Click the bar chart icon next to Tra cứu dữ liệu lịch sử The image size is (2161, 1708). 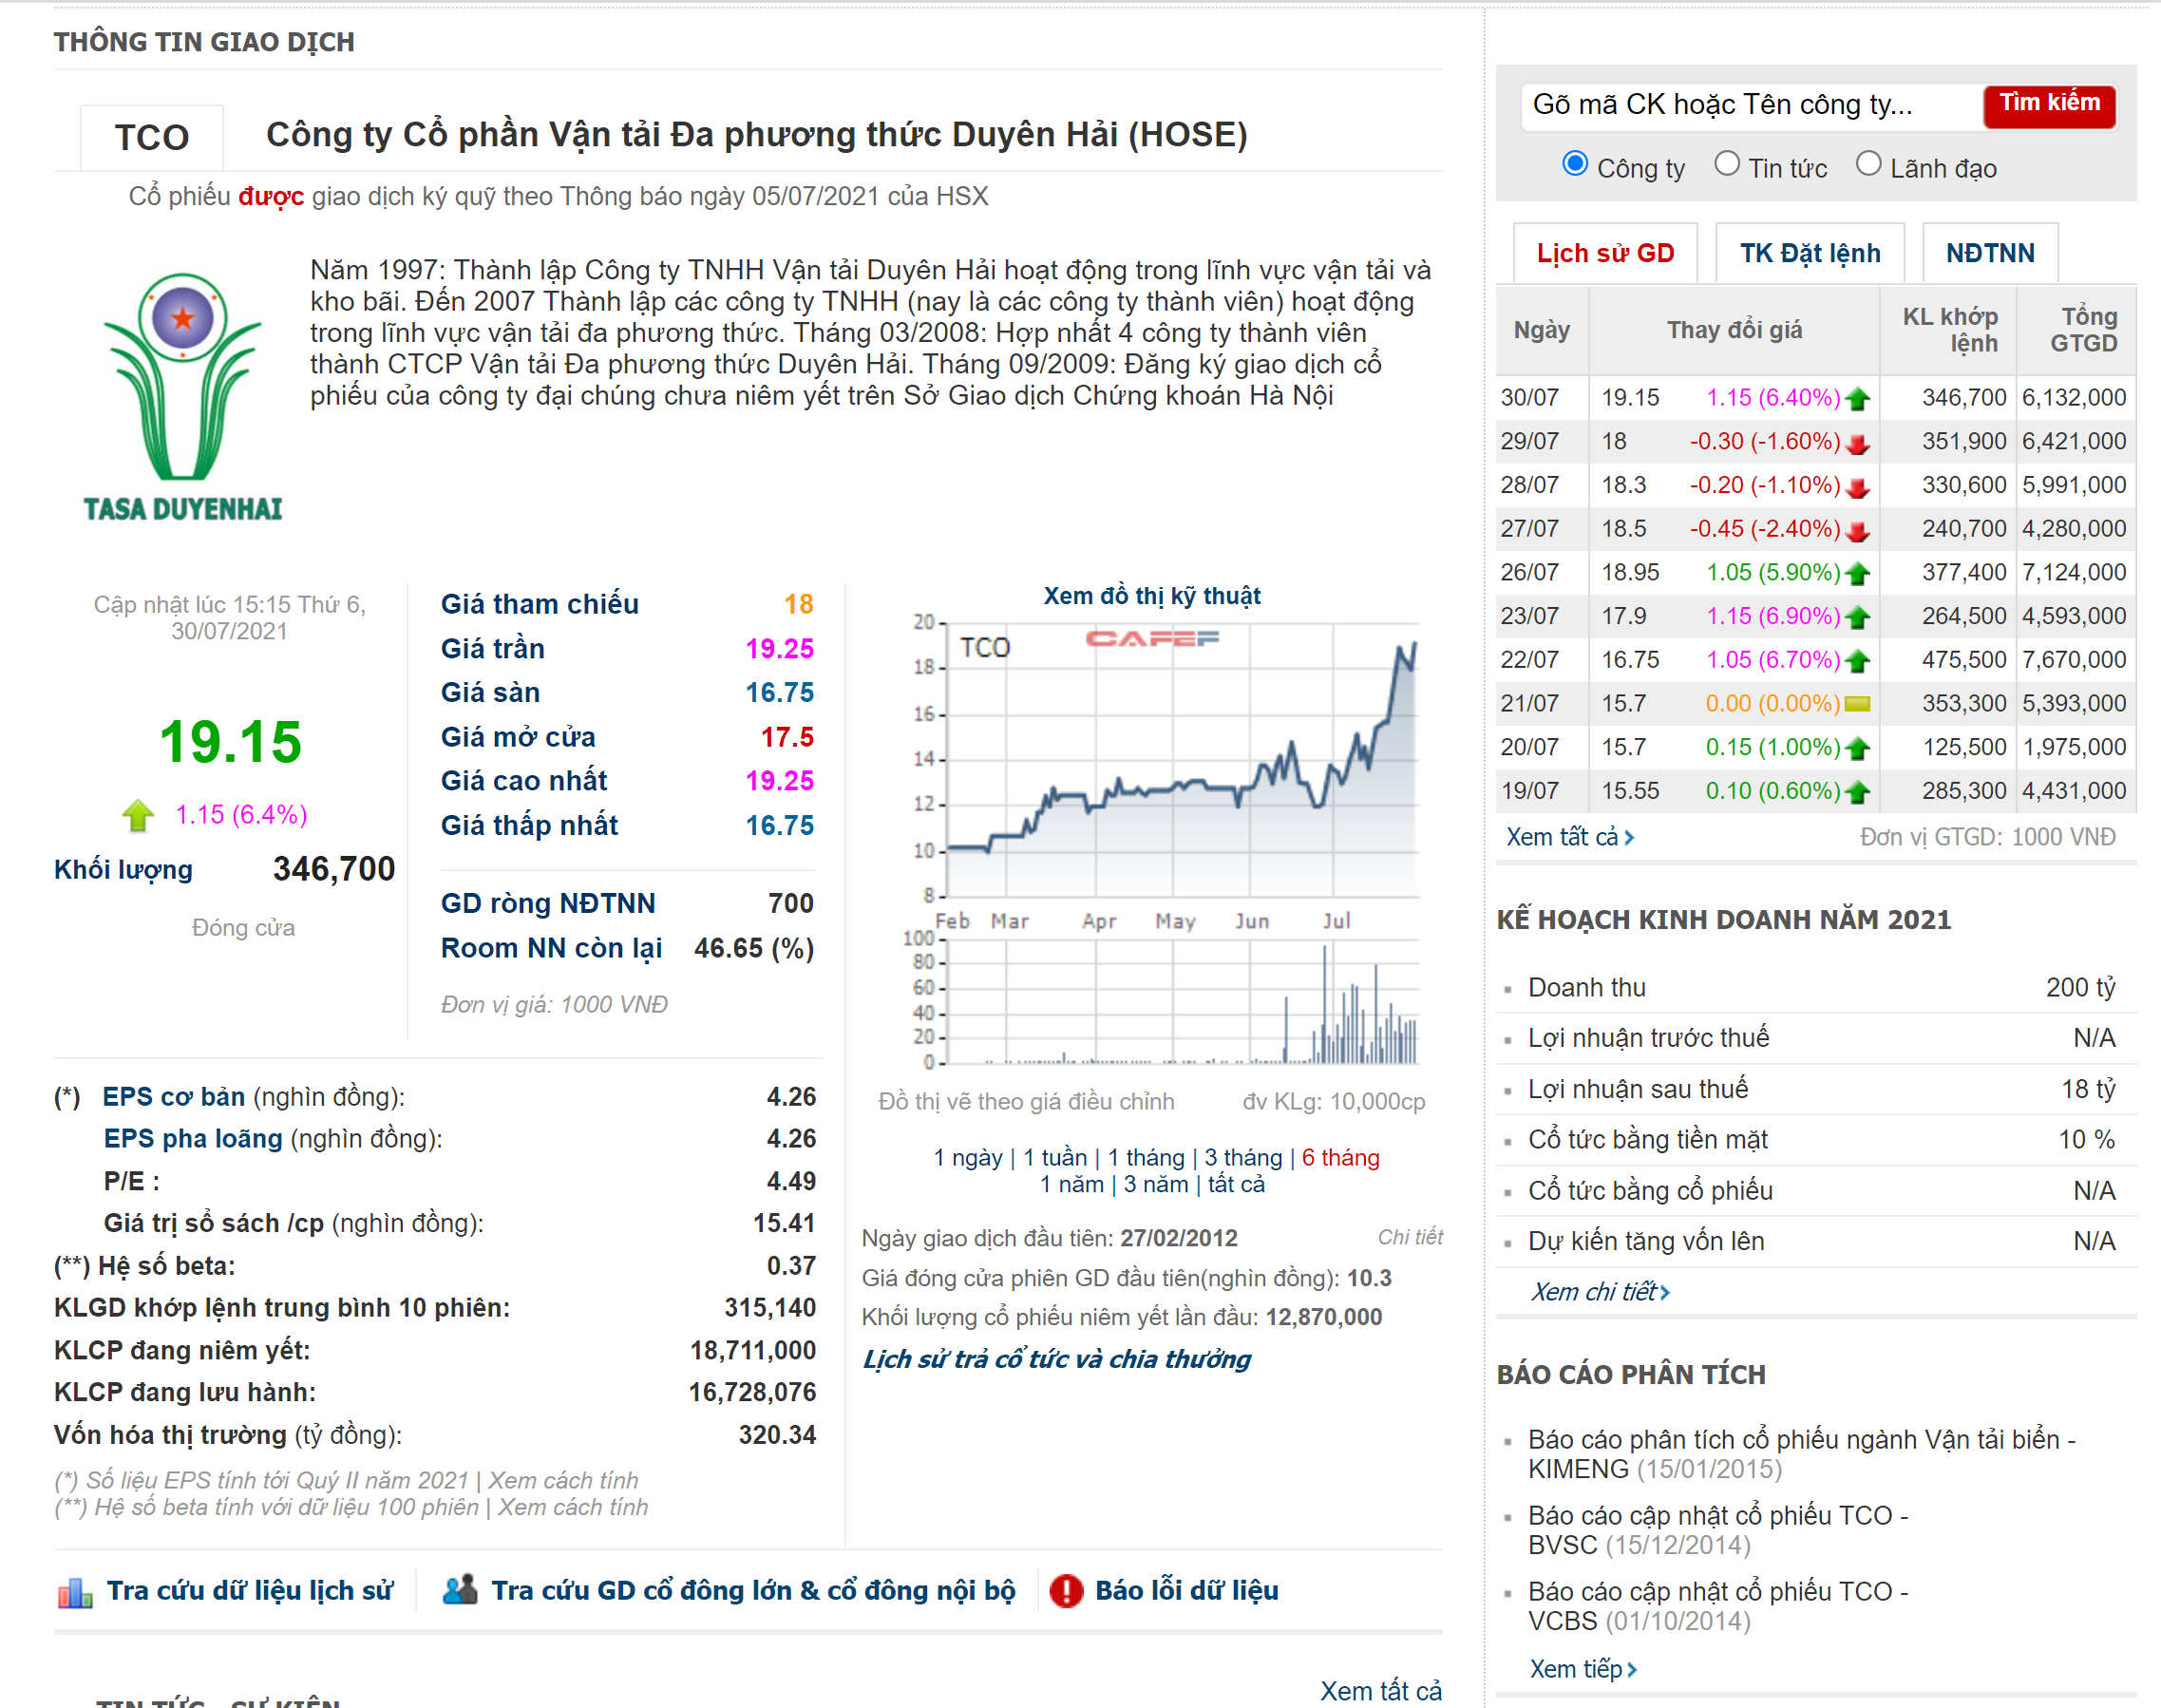pos(75,1592)
